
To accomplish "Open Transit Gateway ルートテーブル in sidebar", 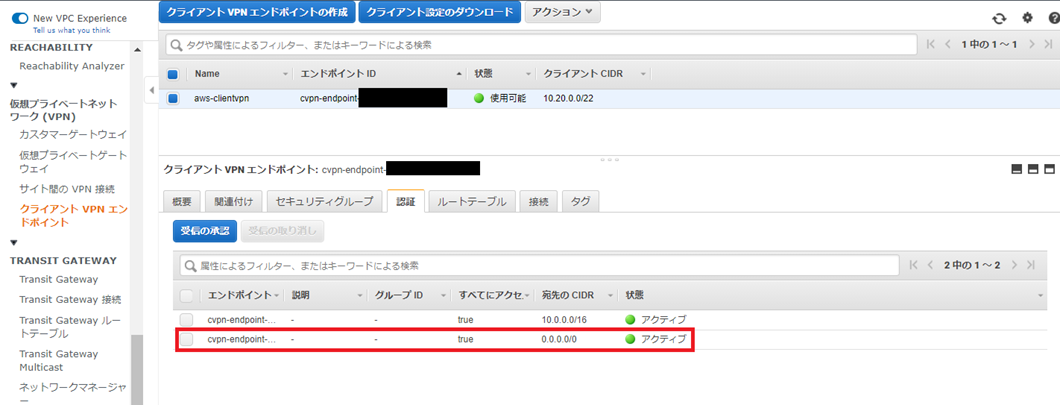I will [x=68, y=327].
